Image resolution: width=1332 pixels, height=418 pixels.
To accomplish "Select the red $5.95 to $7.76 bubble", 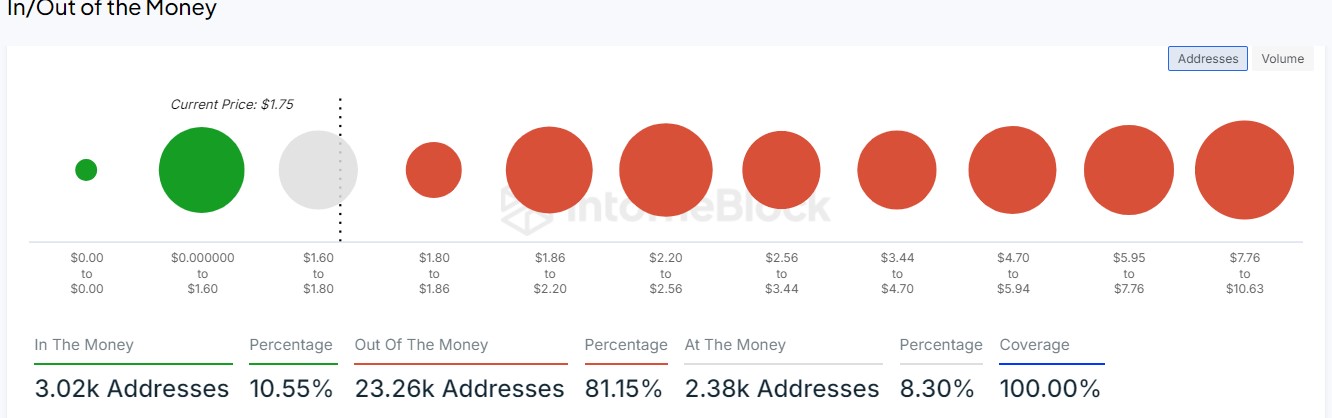I will click(x=1128, y=170).
